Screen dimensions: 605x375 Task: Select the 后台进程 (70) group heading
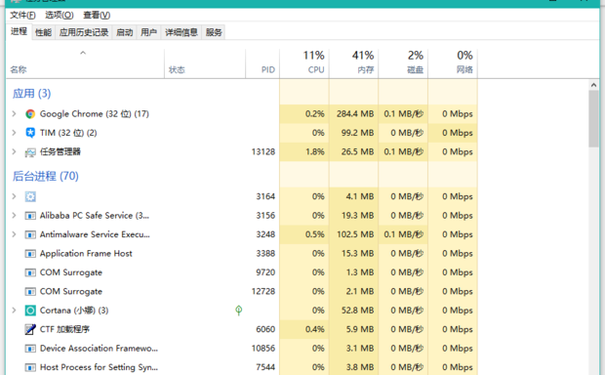pos(46,176)
